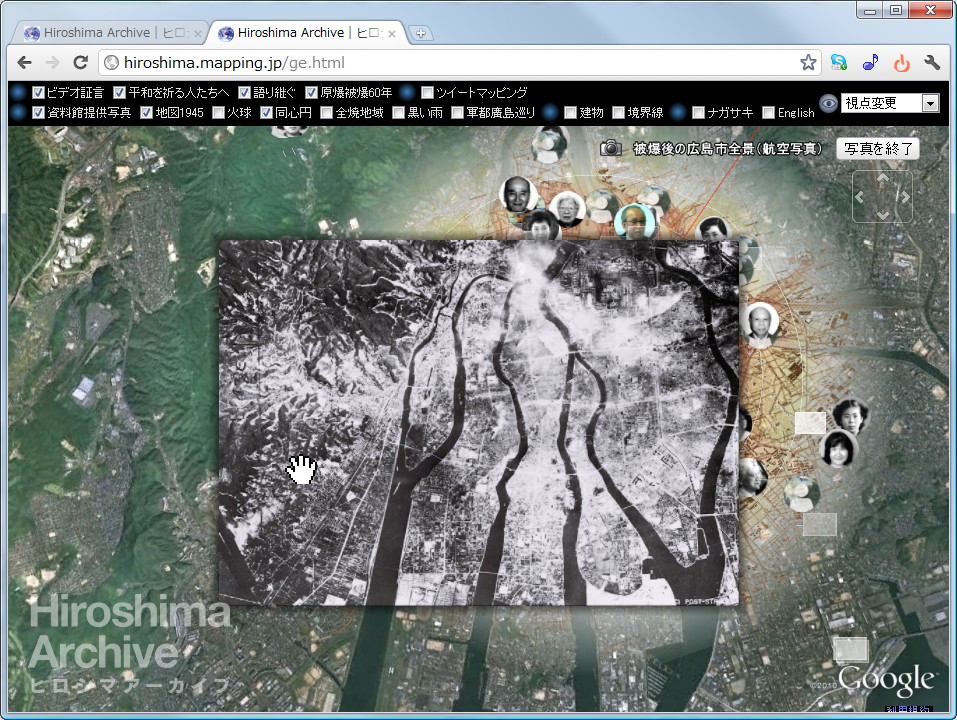Pan the map down with navigation arrow
Image resolution: width=957 pixels, height=720 pixels.
[x=883, y=215]
